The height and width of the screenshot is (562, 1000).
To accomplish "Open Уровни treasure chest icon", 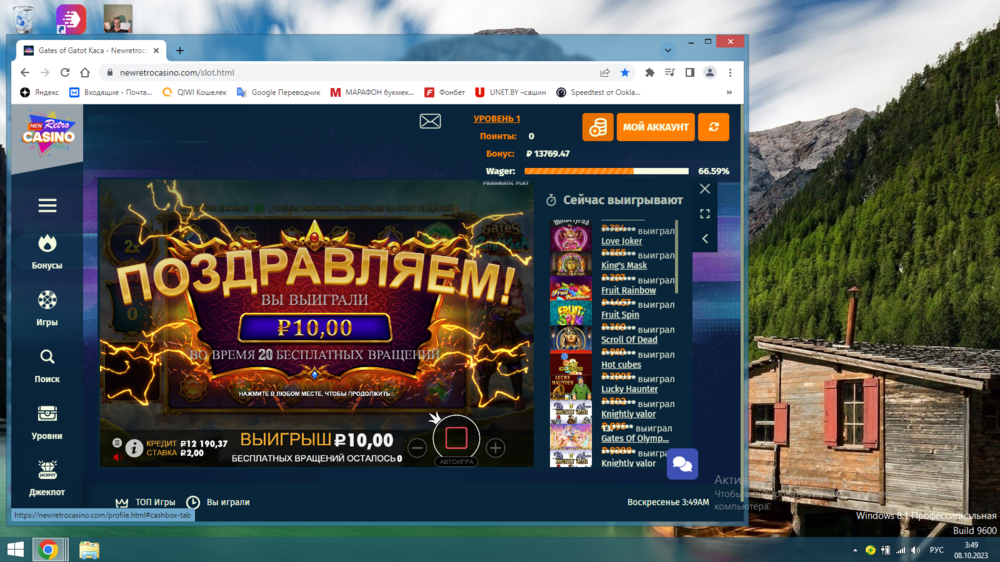I will (x=47, y=414).
